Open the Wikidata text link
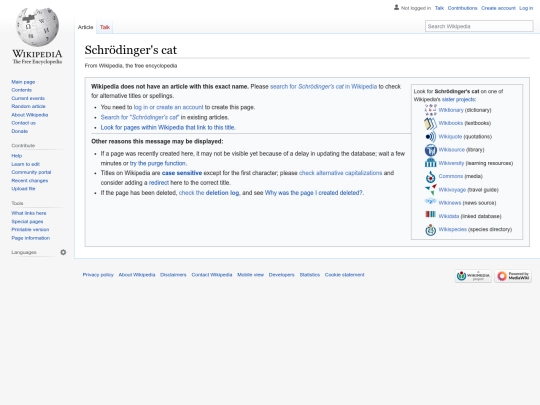 pos(449,216)
